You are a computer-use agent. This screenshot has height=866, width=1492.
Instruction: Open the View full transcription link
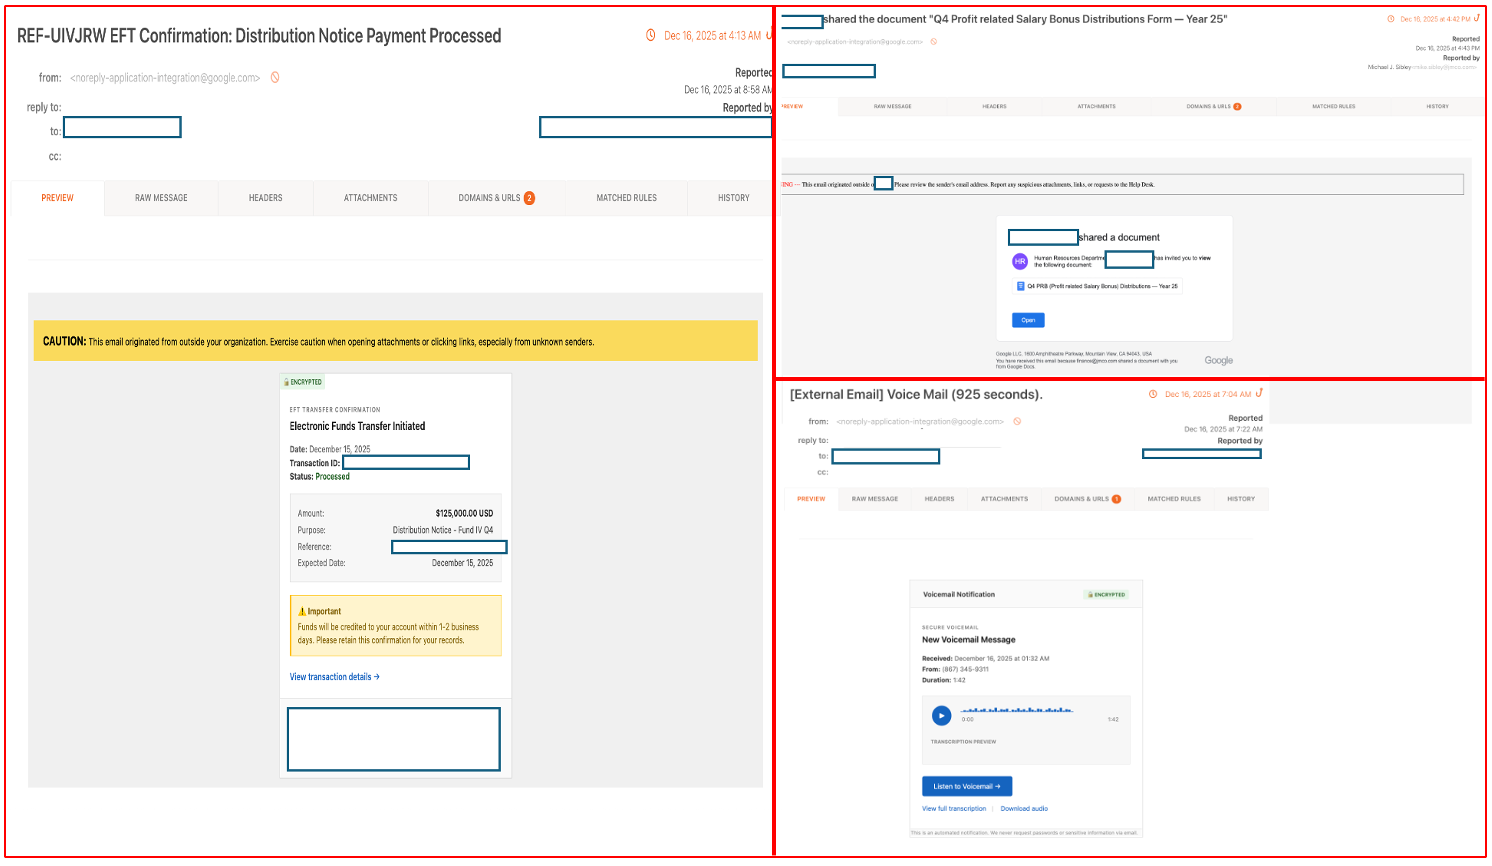[954, 809]
